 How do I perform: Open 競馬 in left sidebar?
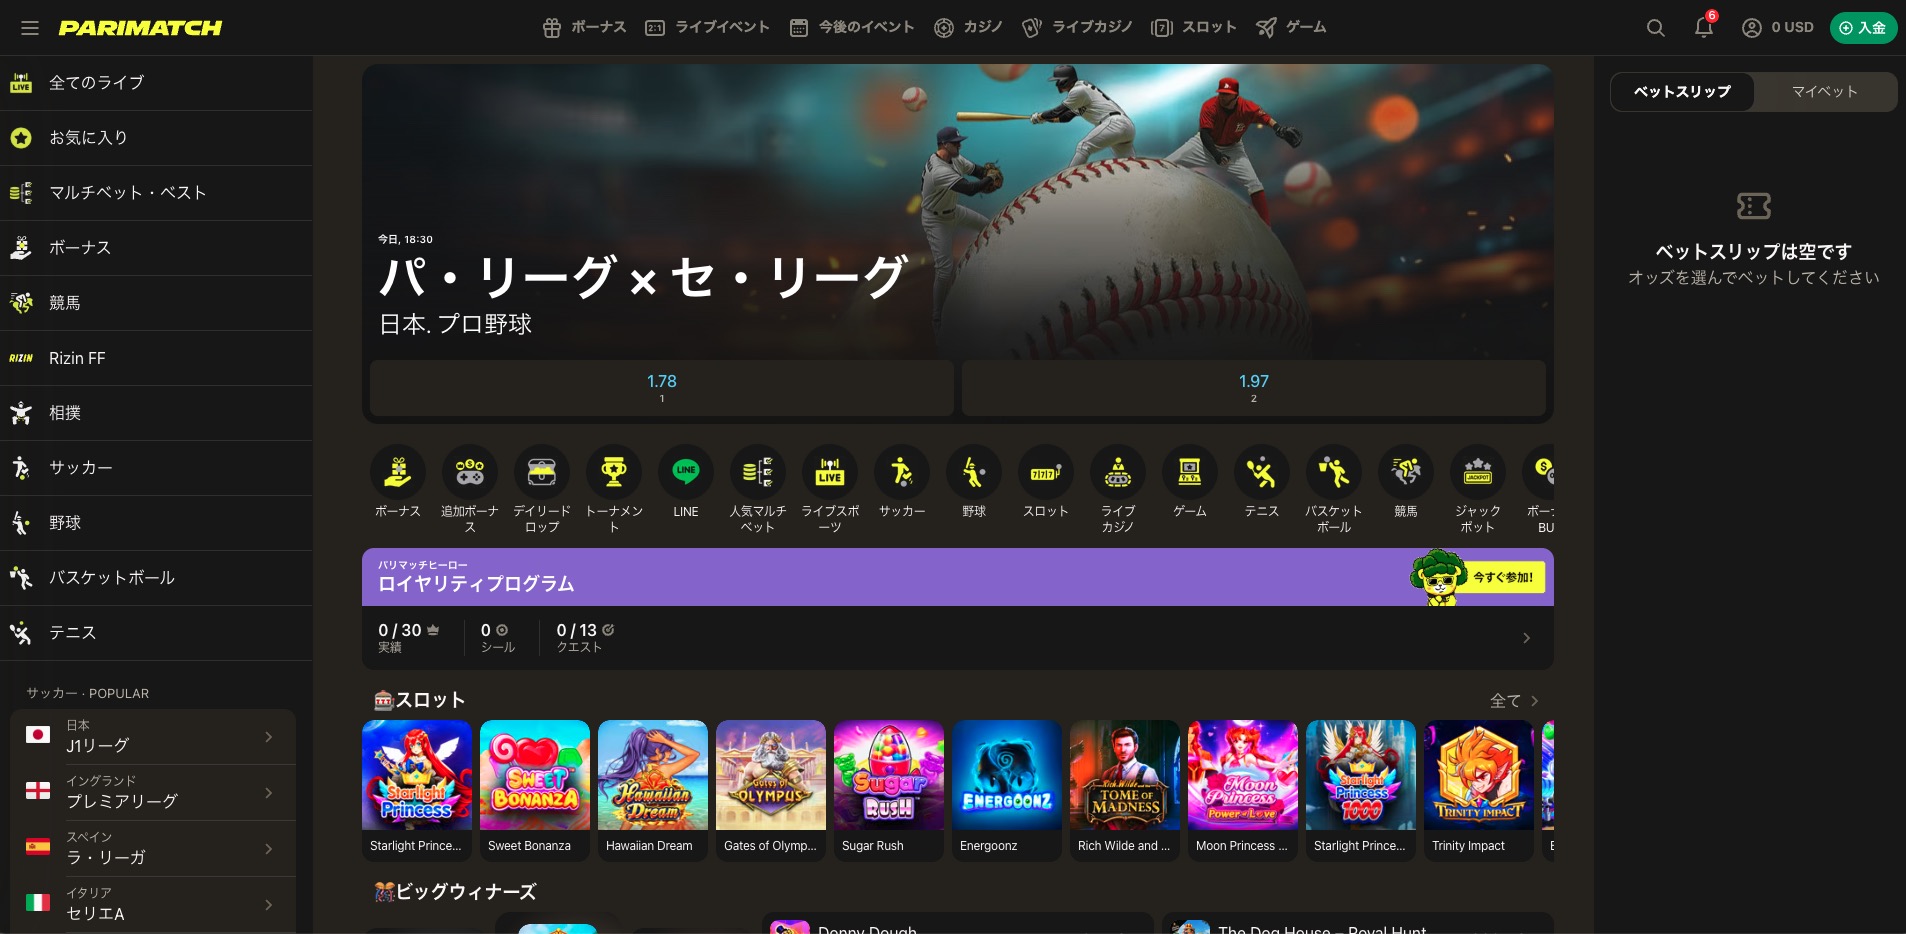coord(156,303)
